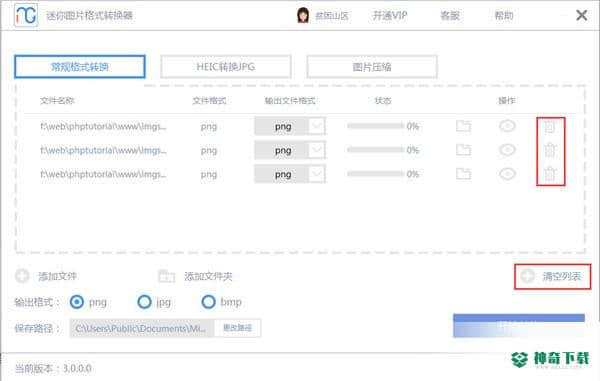Open output folder for third file row
This screenshot has width=600, height=381.
(463, 174)
